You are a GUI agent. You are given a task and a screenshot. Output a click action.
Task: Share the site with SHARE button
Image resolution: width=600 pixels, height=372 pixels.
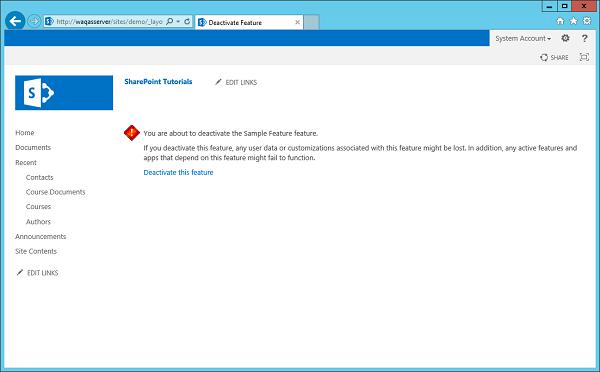click(x=554, y=57)
